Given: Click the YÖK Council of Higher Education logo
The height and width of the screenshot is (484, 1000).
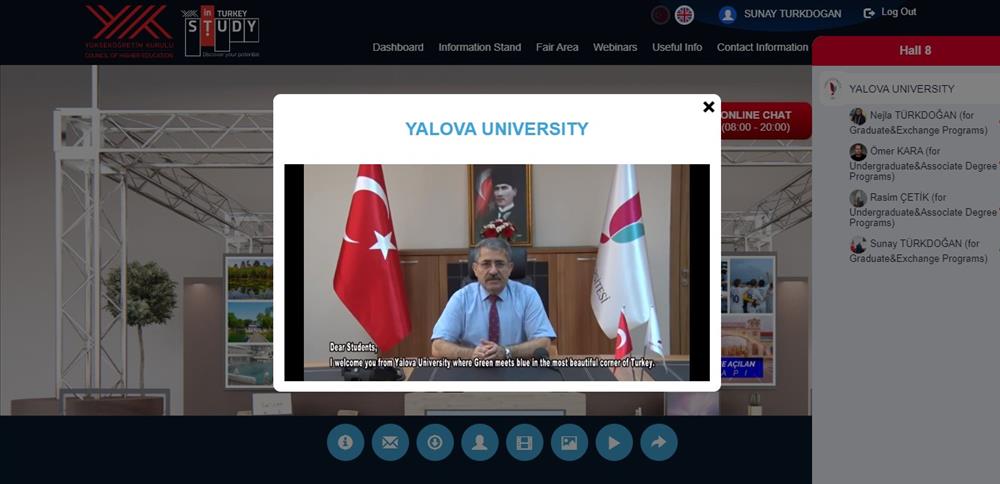Looking at the screenshot, I should point(129,31).
